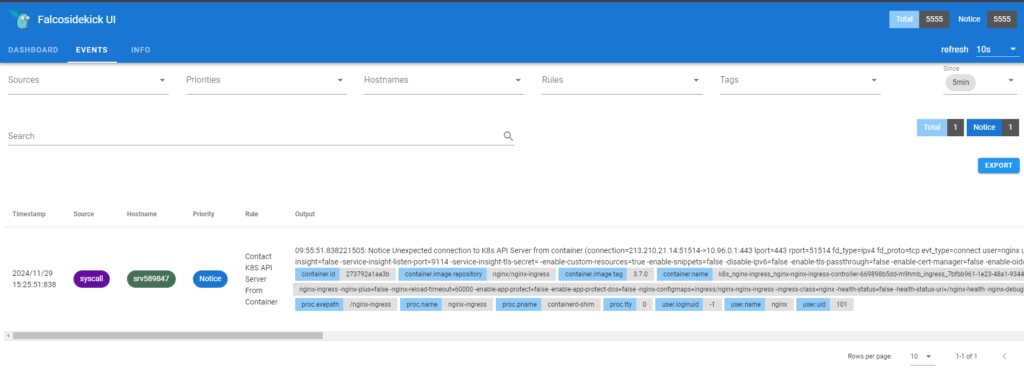Click the user.name nginx tag
This screenshot has width=1024, height=371.
point(759,304)
